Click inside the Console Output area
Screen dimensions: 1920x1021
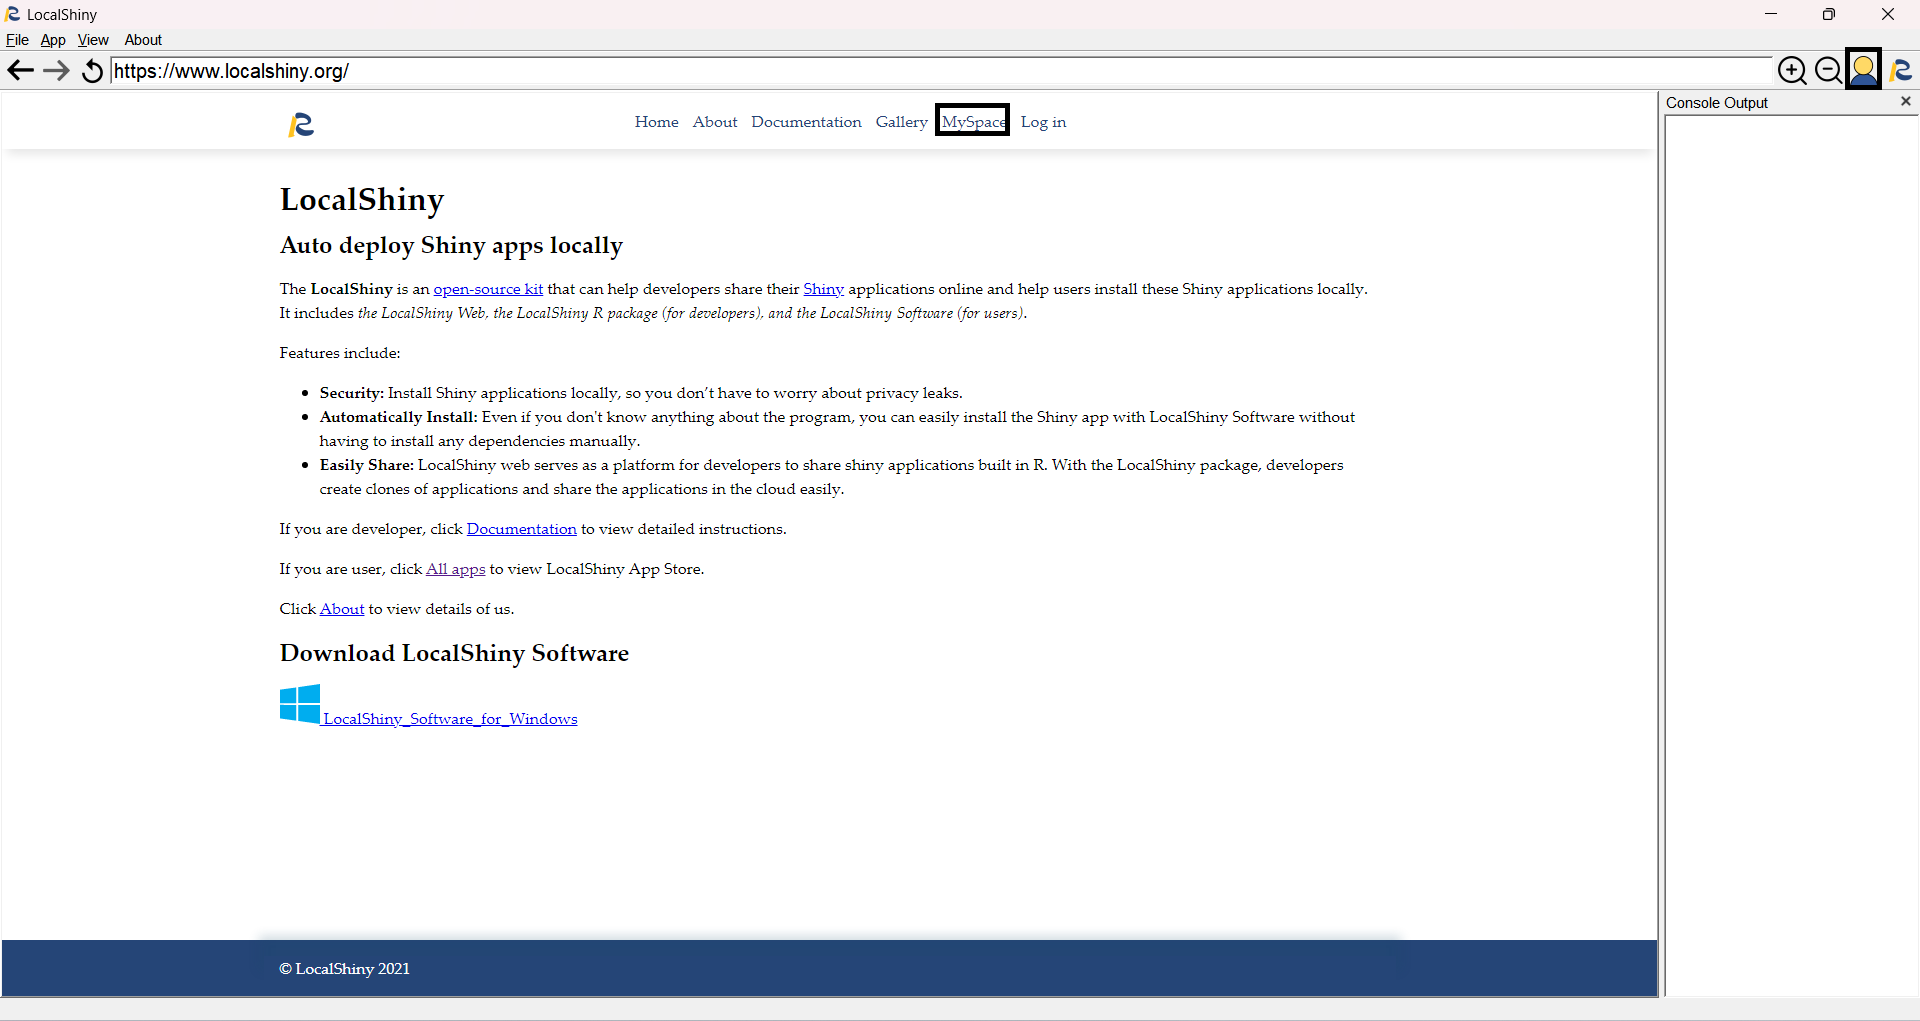click(x=1792, y=555)
